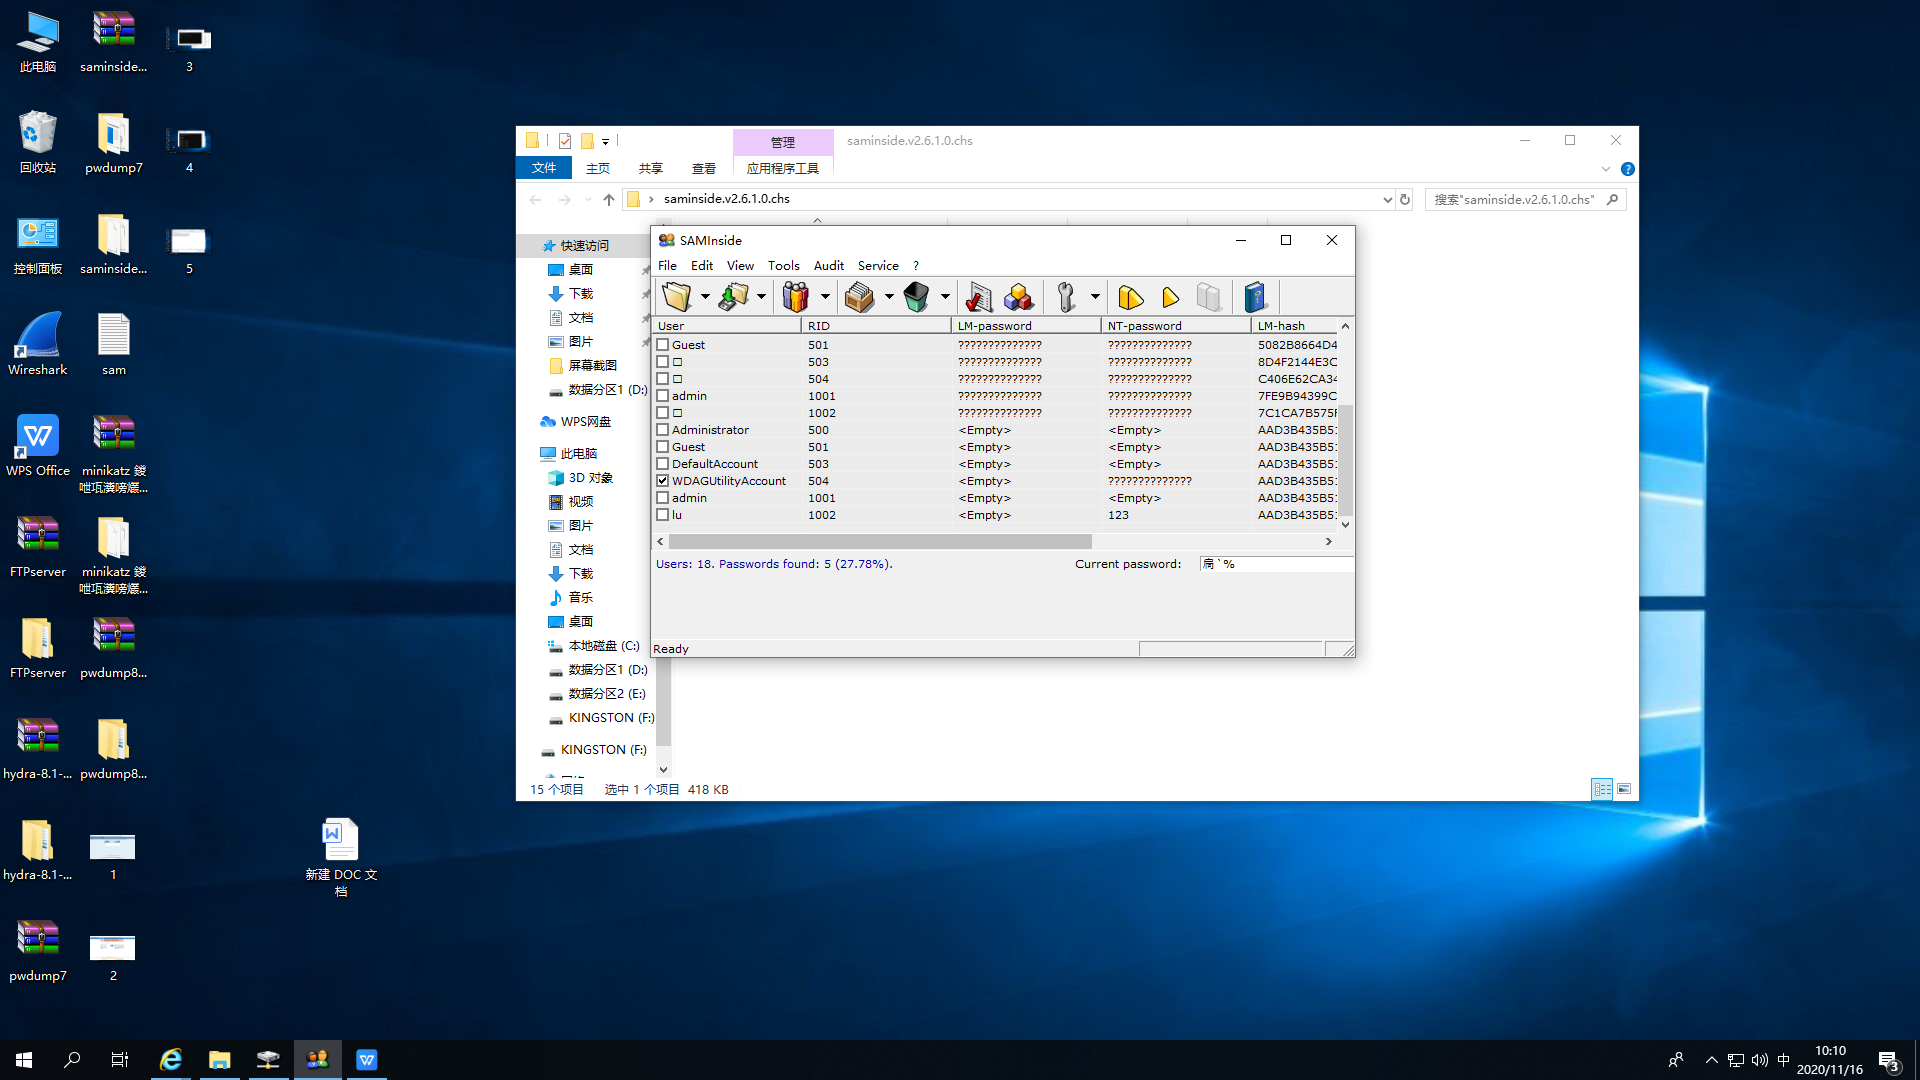Open the Explorer address bar history dropdown
1920x1080 pixels.
(x=1387, y=200)
